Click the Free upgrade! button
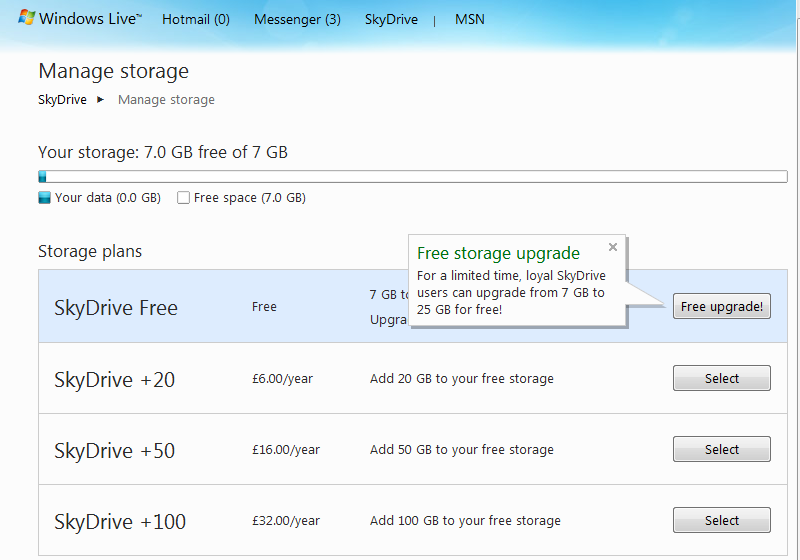The image size is (800, 560). [721, 307]
